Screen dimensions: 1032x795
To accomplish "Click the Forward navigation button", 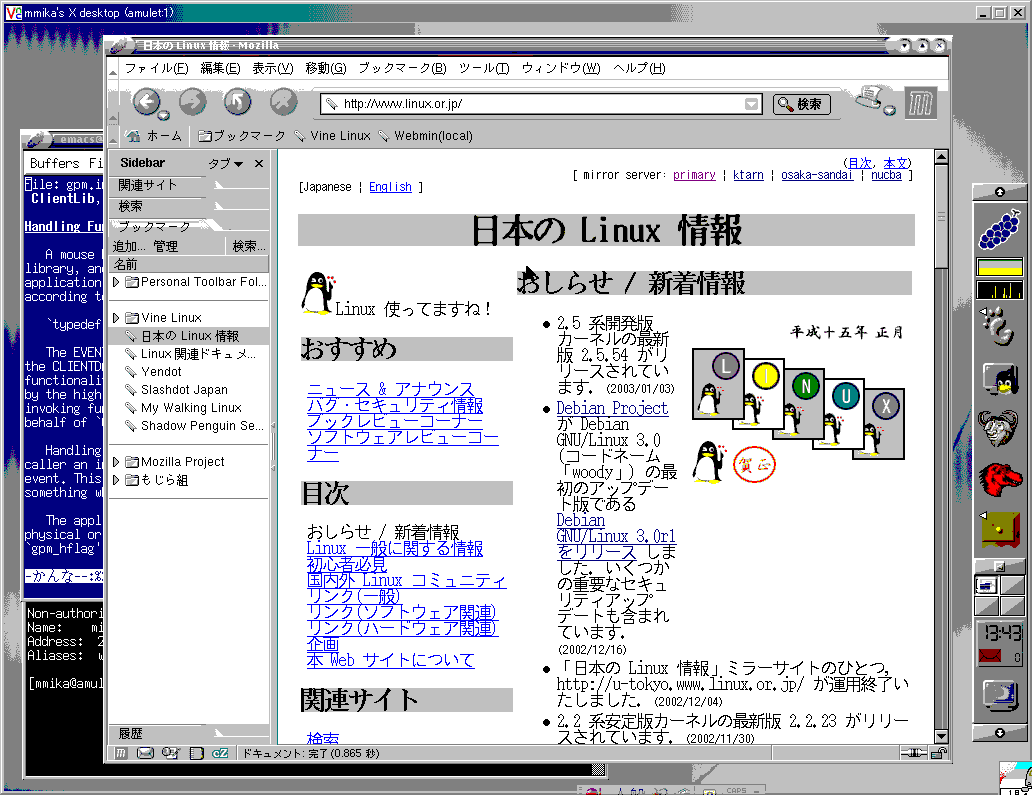I will coord(193,102).
